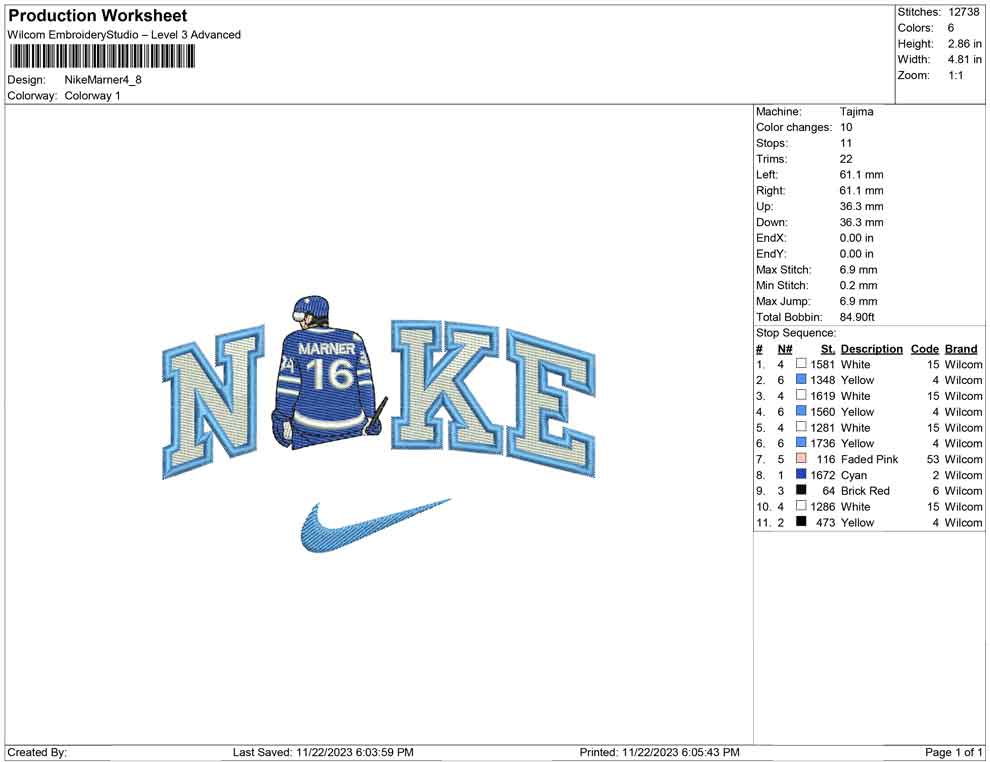Click the Printed timestamp
The width and height of the screenshot is (990, 762).
(x=659, y=752)
